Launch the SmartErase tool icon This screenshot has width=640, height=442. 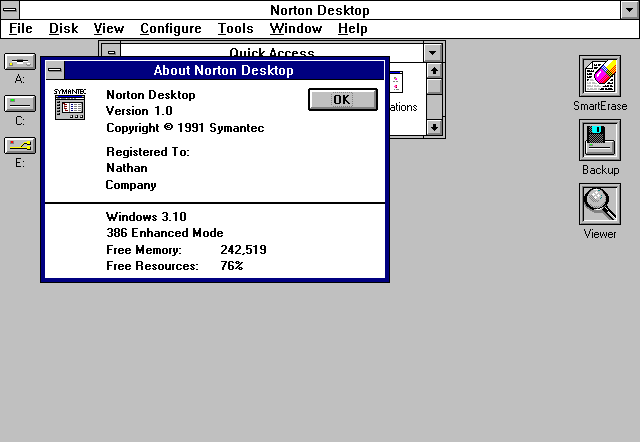pos(600,76)
